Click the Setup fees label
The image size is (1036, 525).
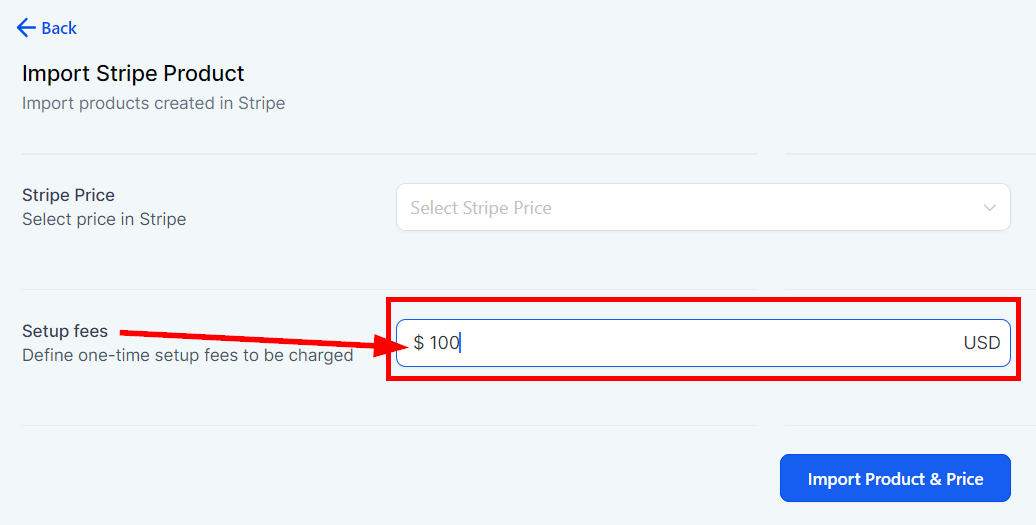65,331
